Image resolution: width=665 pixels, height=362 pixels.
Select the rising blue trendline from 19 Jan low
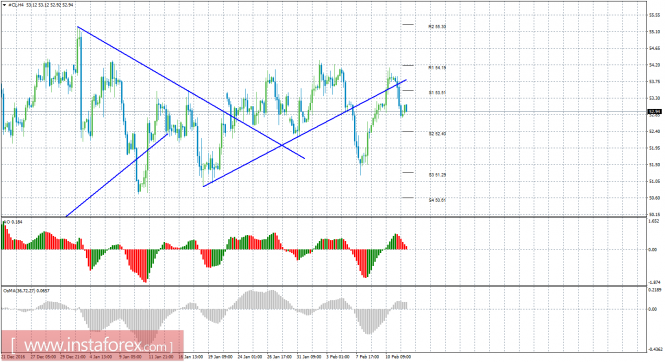pyautogui.click(x=305, y=133)
